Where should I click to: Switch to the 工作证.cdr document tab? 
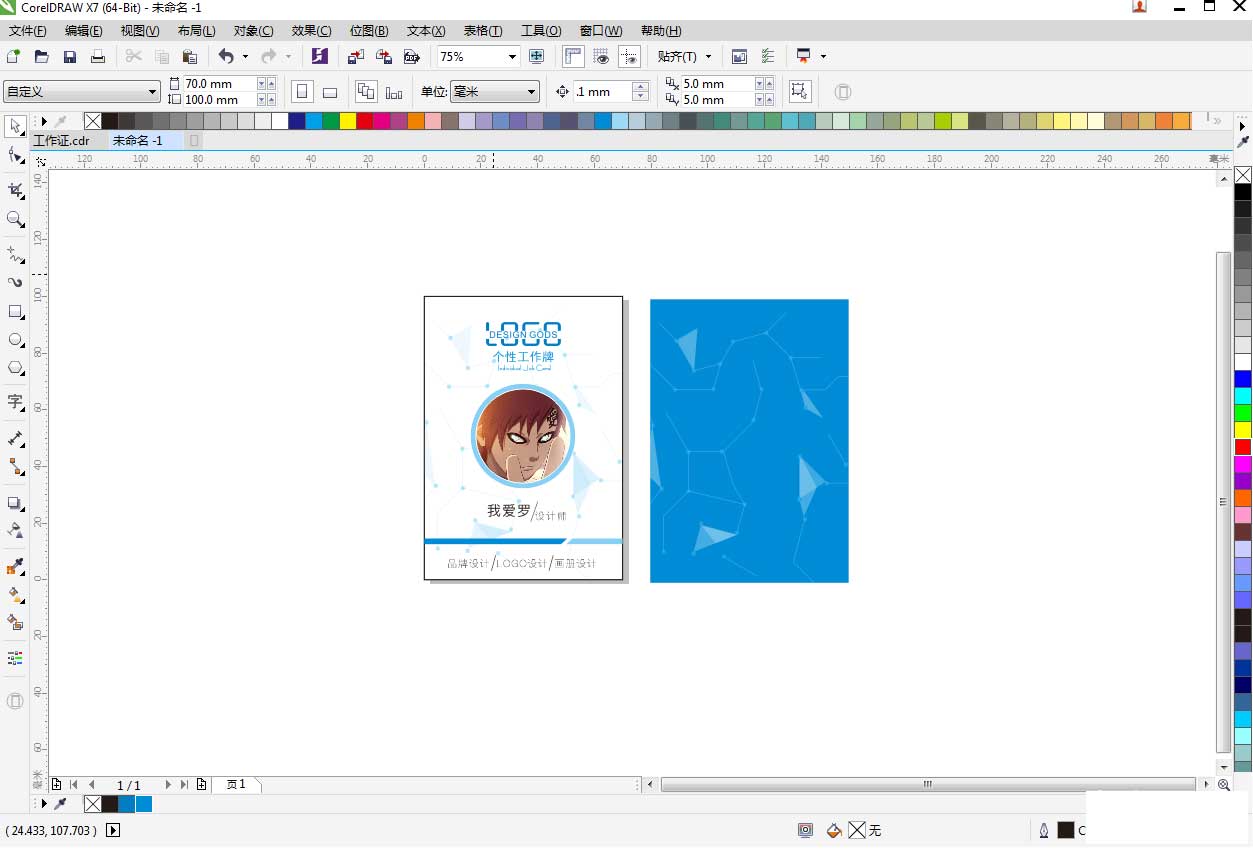[61, 141]
